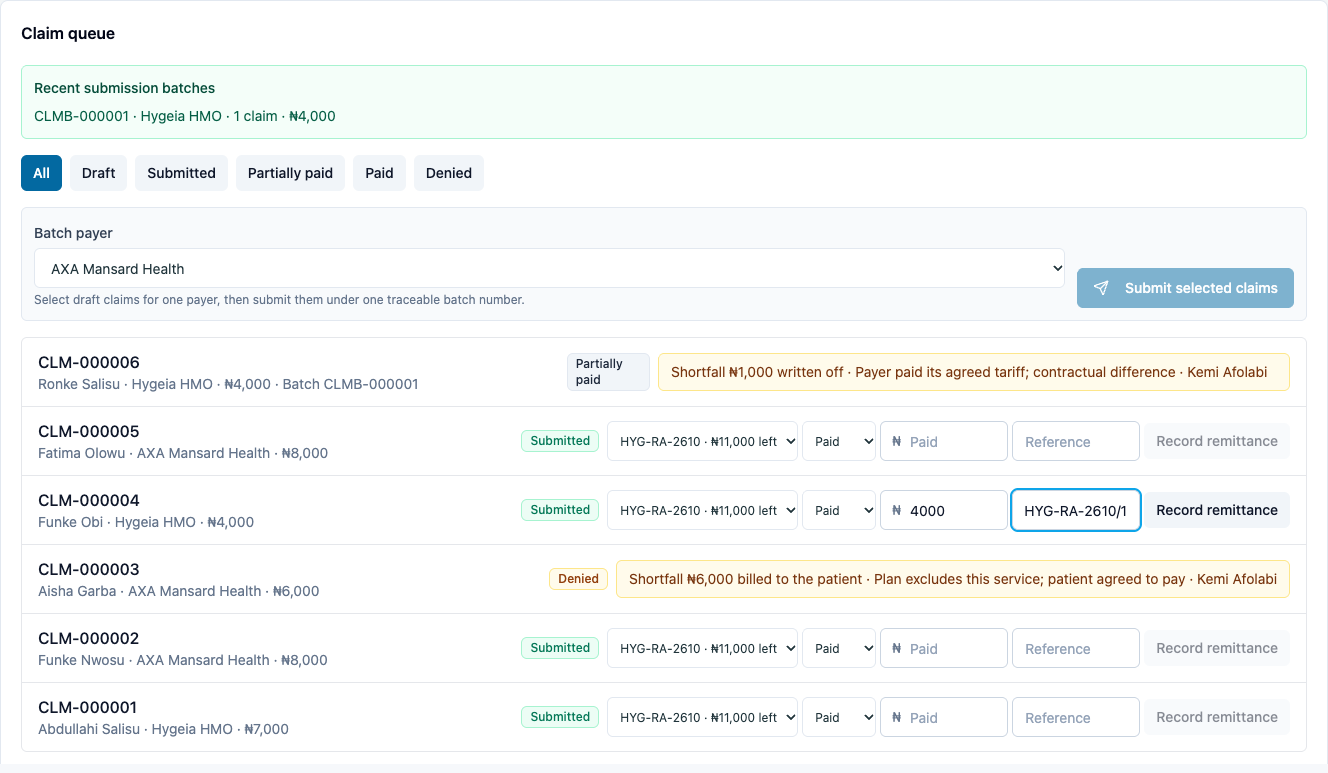Screen dimensions: 1328x773
Task: Click the shortfall ₦6,000 billed to patient note
Action: pyautogui.click(x=953, y=579)
